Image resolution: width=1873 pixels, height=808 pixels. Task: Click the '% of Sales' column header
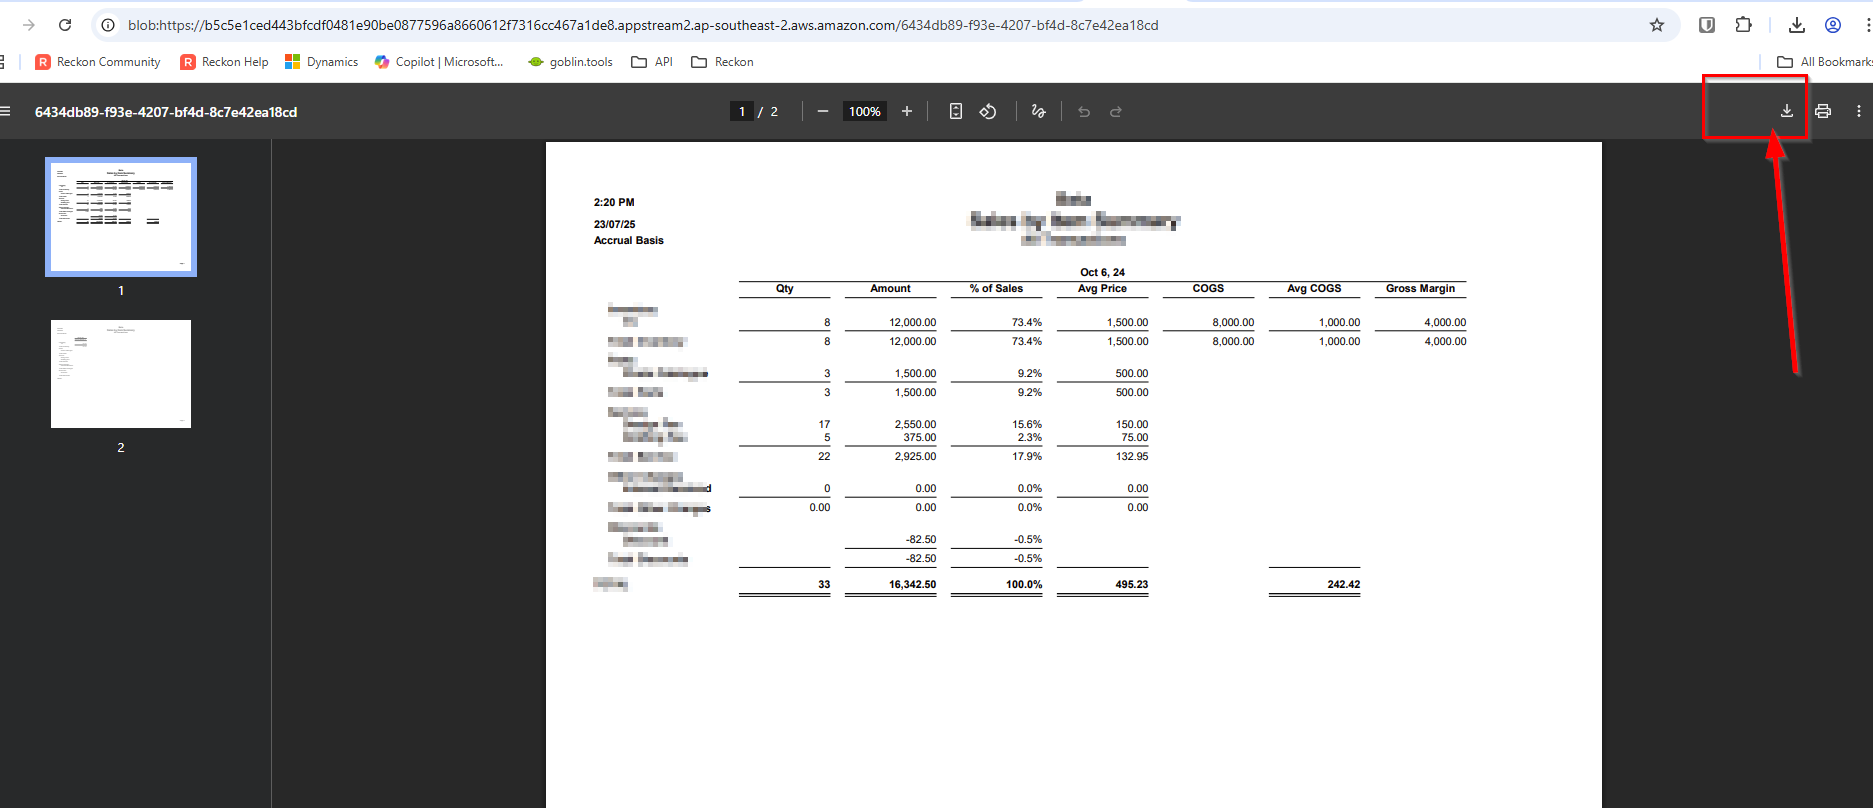tap(996, 288)
